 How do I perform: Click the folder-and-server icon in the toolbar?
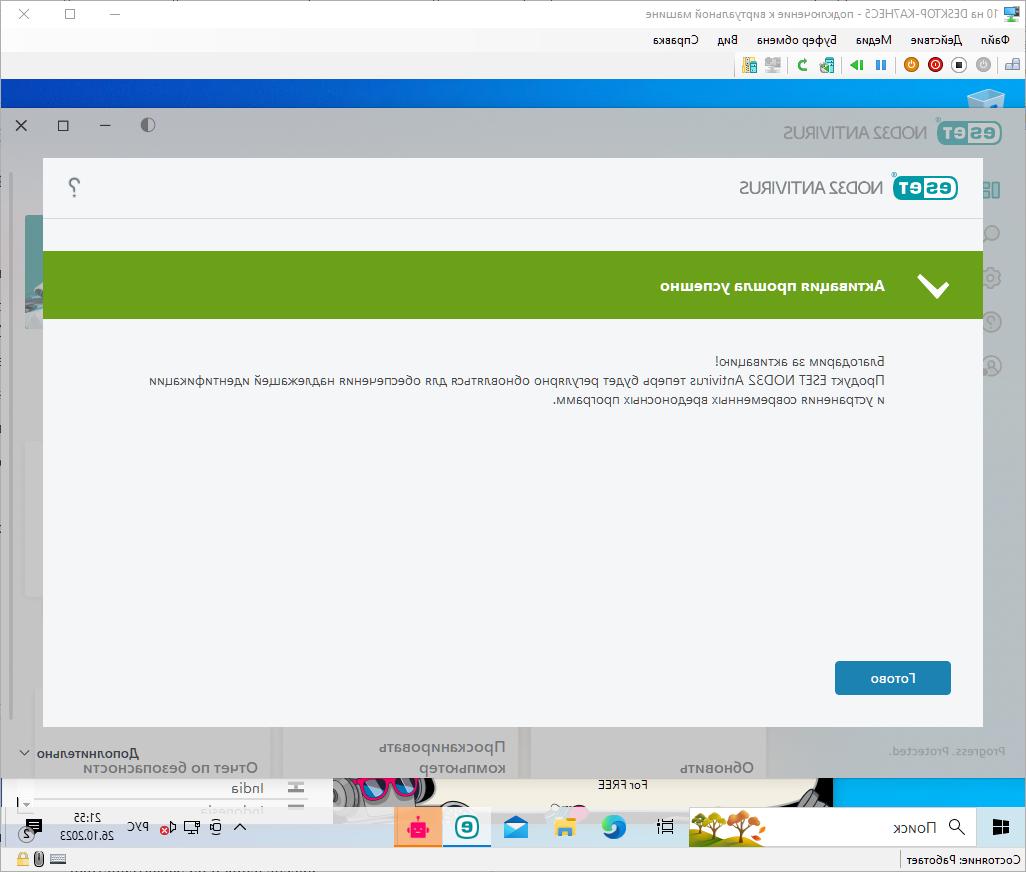pos(750,65)
